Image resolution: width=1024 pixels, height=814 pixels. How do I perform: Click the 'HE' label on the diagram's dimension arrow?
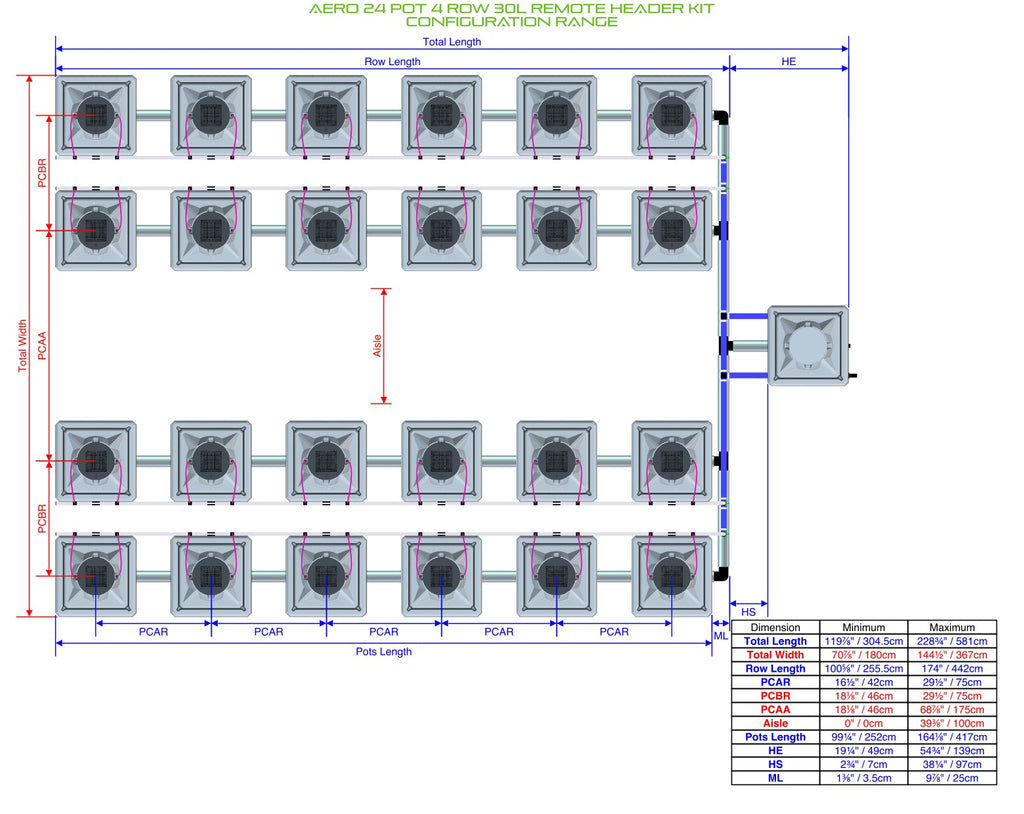(788, 61)
